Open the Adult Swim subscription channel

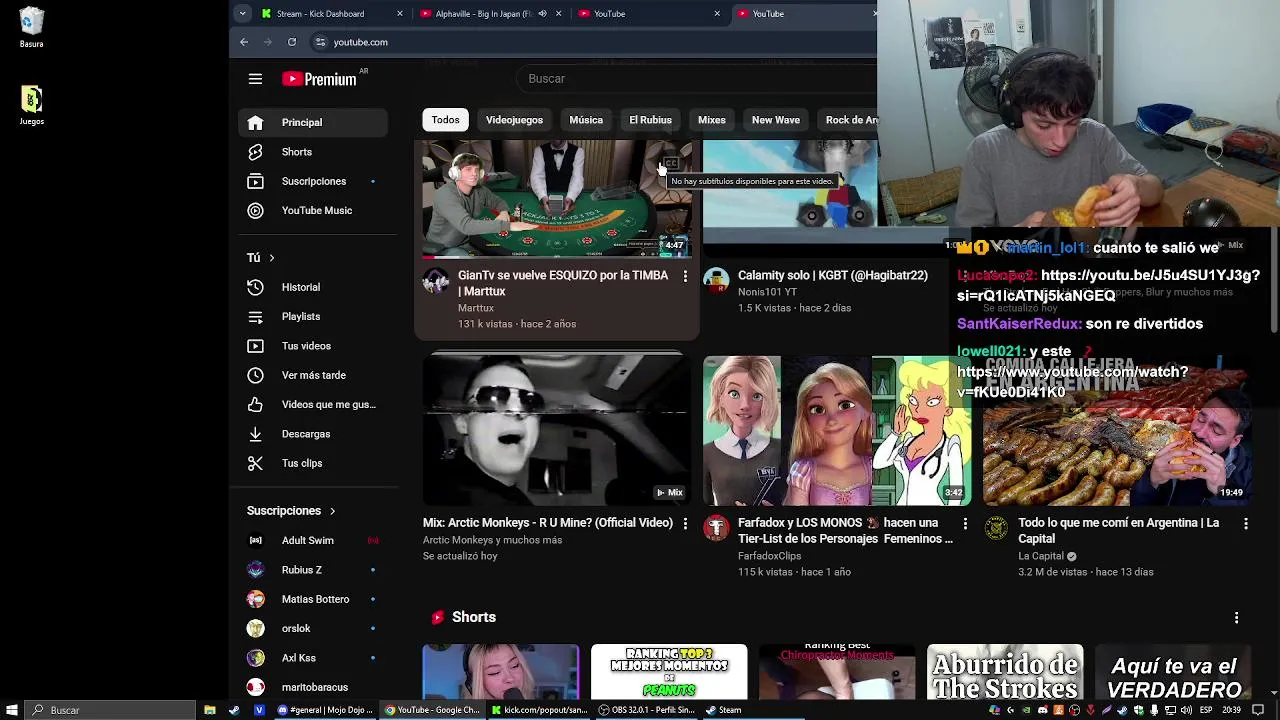click(313, 540)
